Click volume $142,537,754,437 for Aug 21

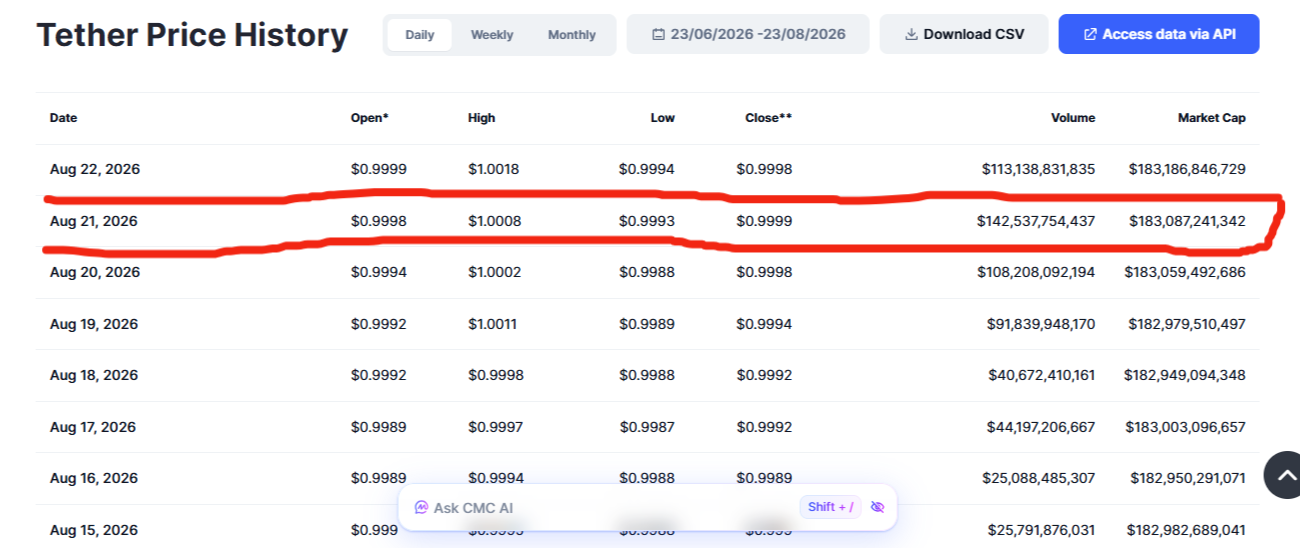pos(1036,221)
